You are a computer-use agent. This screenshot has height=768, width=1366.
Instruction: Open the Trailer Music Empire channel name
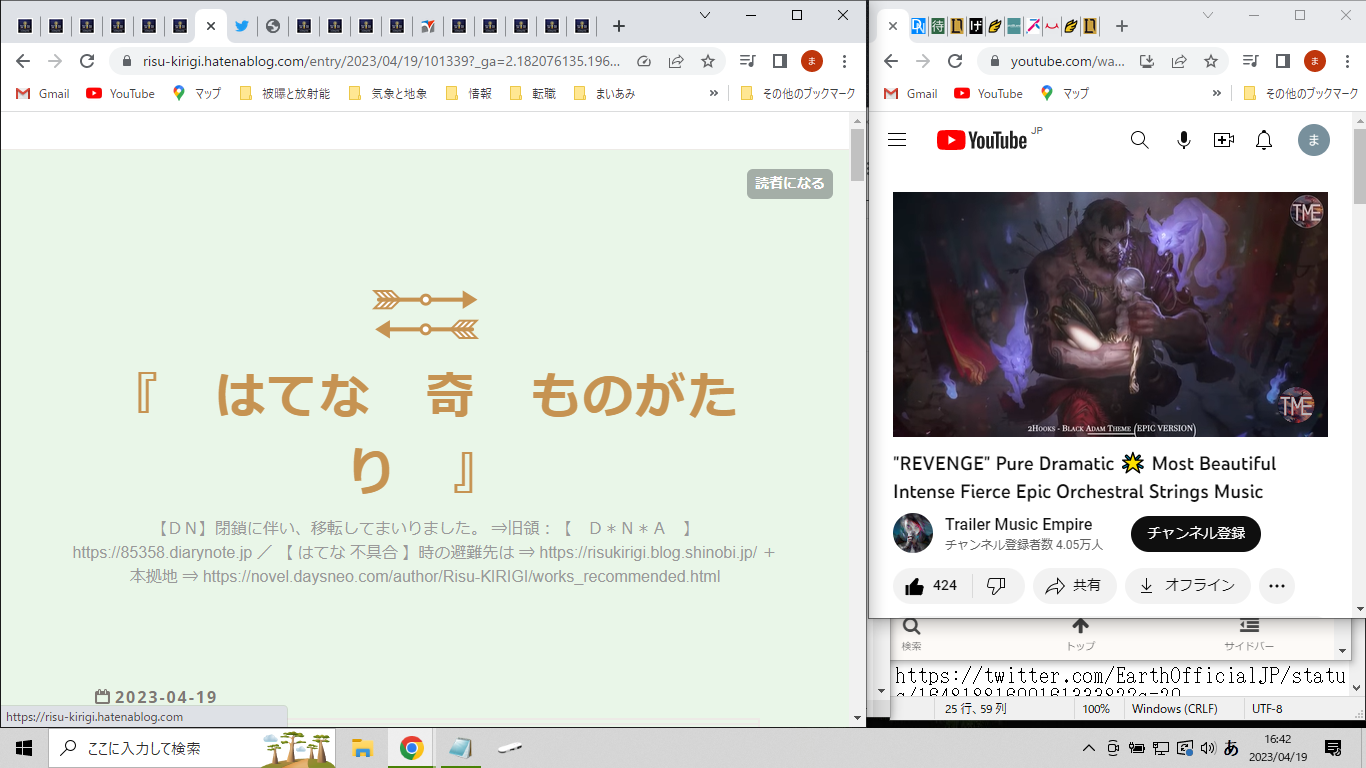pyautogui.click(x=1018, y=524)
